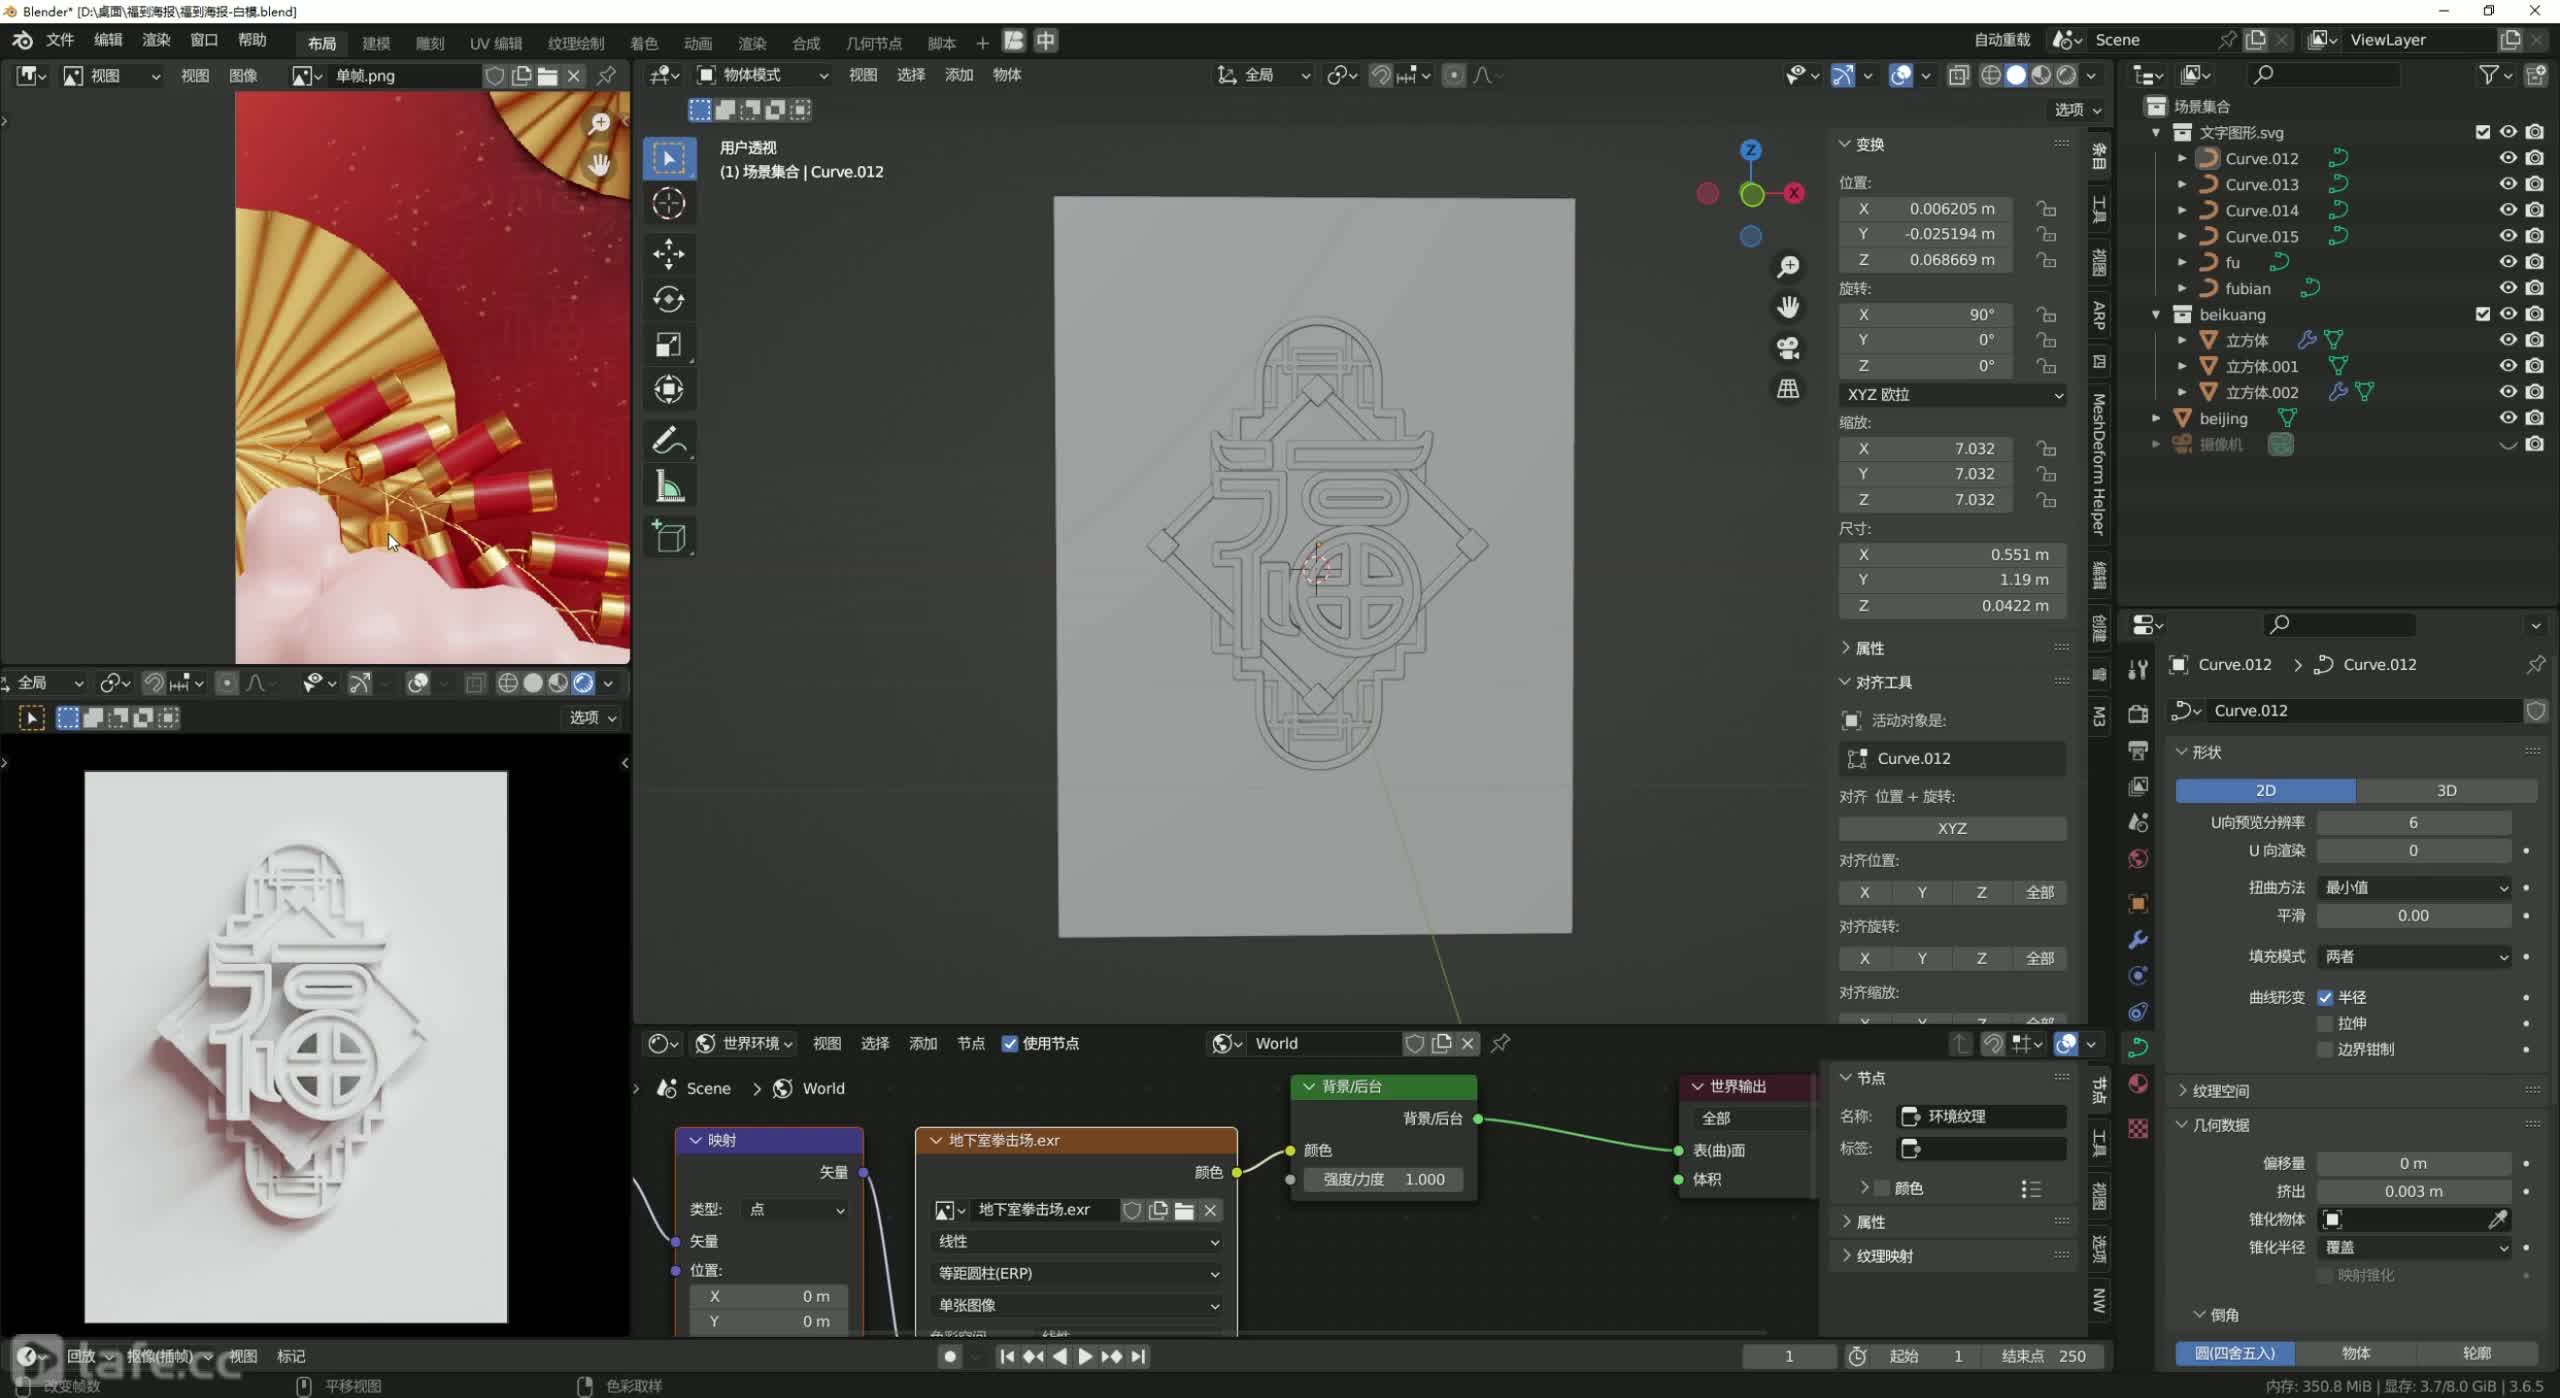Click XYZ align position+rotation button

(1952, 828)
